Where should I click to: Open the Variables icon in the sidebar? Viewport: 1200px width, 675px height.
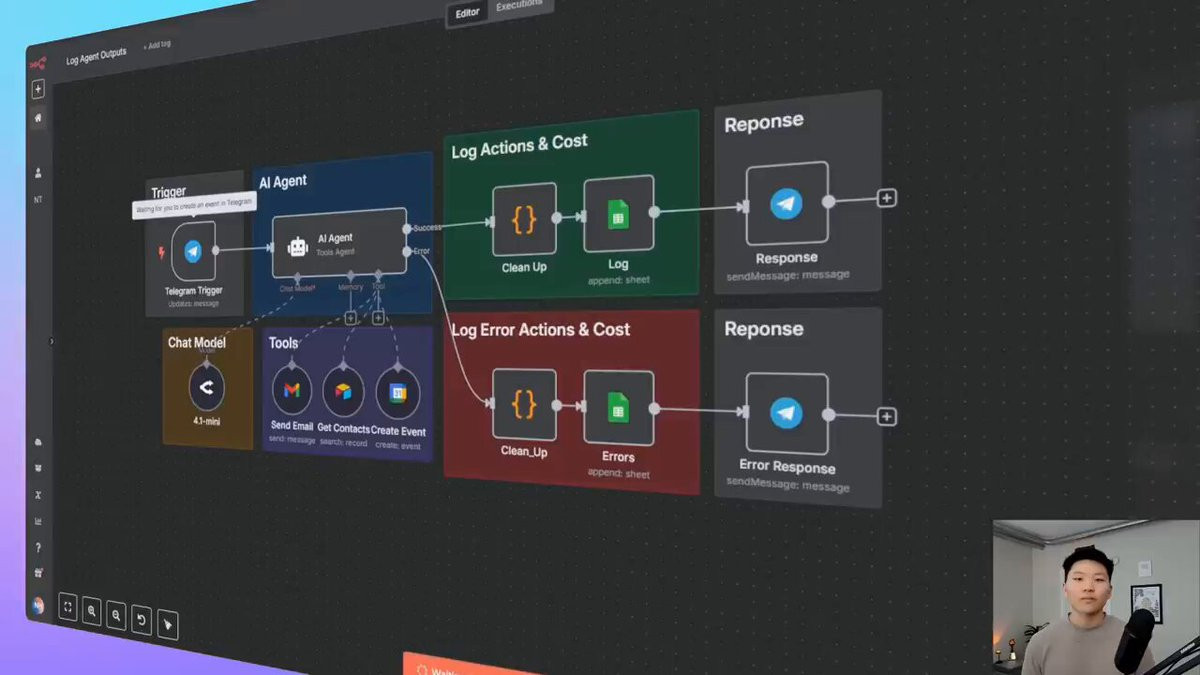pyautogui.click(x=39, y=495)
